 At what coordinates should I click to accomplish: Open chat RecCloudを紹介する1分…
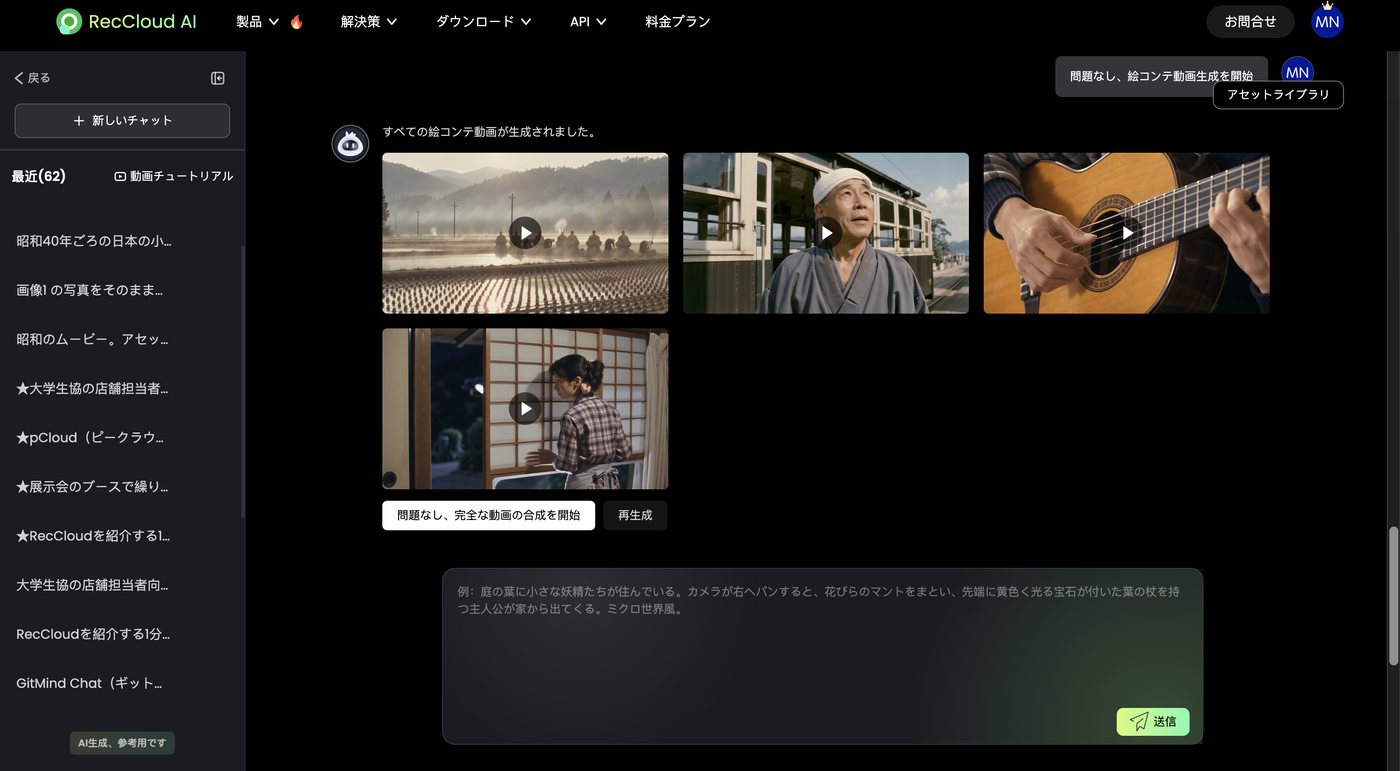pos(93,634)
